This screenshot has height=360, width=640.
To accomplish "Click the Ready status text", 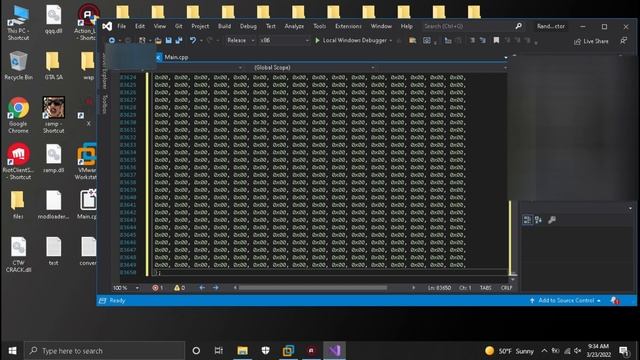I will point(117,301).
